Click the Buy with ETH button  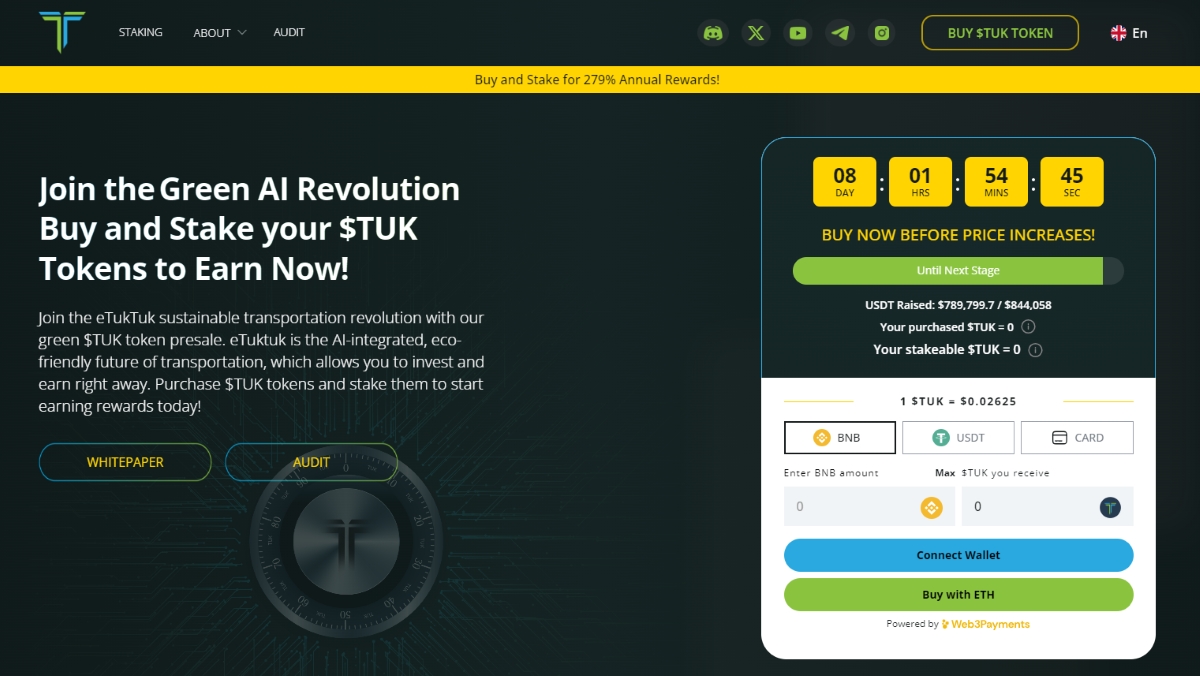pos(958,594)
